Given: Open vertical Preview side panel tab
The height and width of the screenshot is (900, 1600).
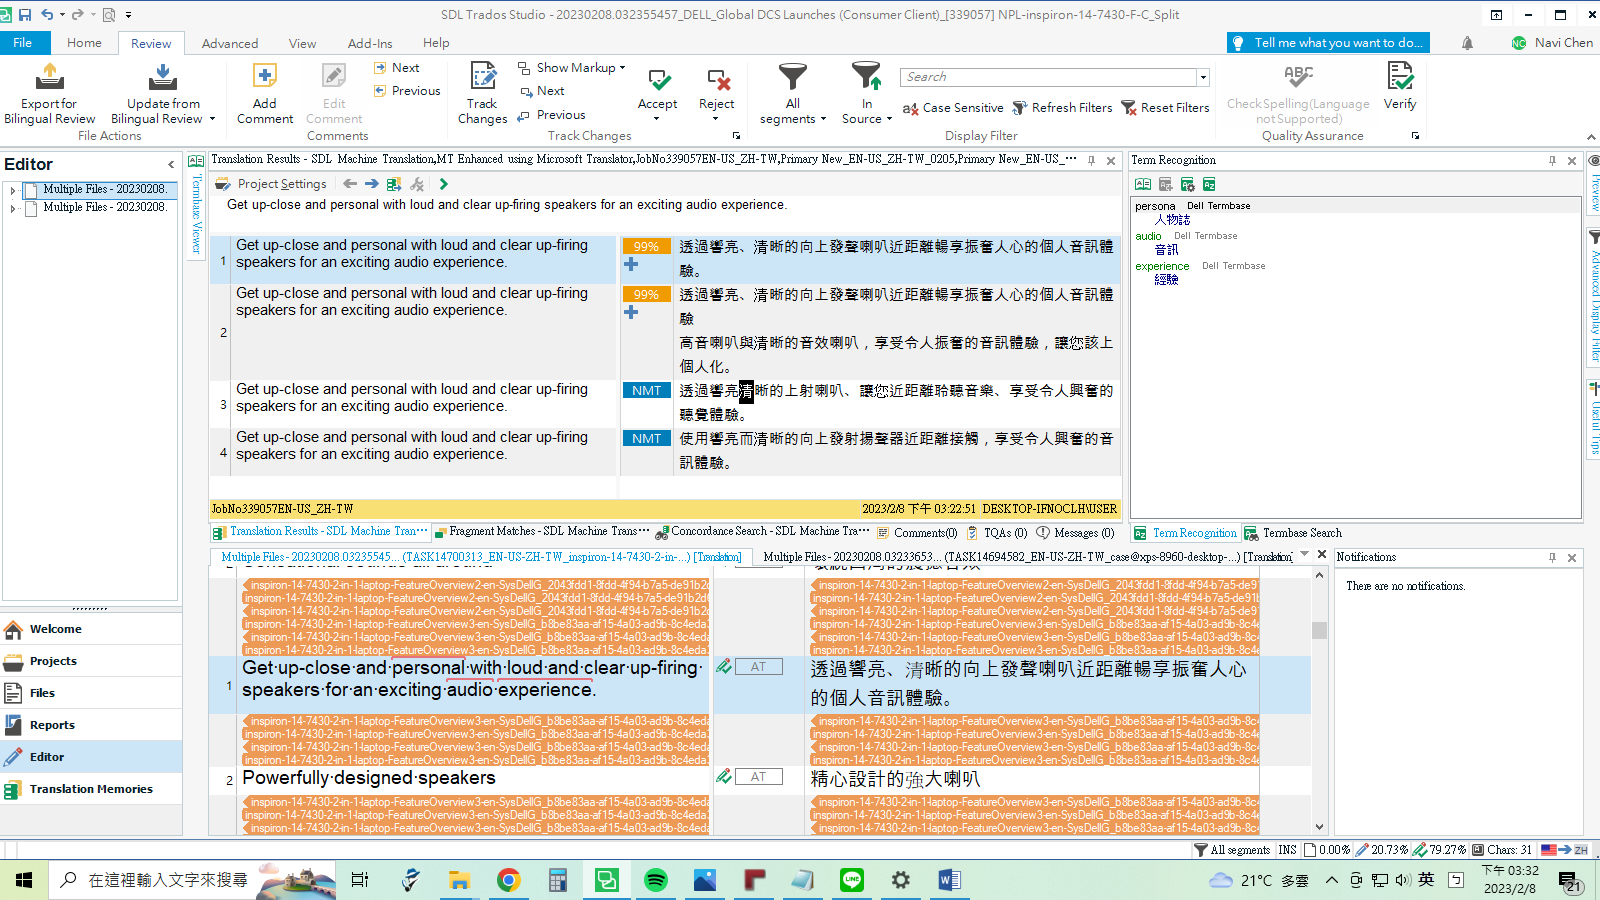Looking at the screenshot, I should pyautogui.click(x=1594, y=182).
